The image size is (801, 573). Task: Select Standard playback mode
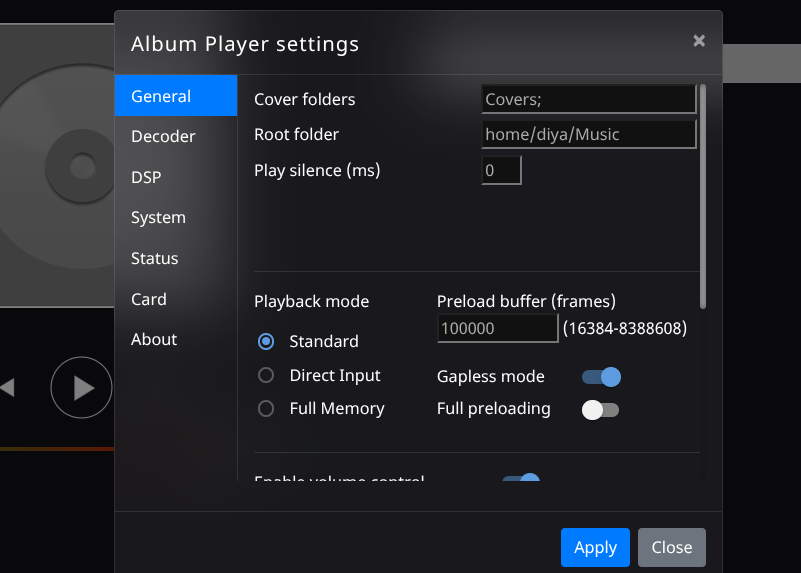266,341
